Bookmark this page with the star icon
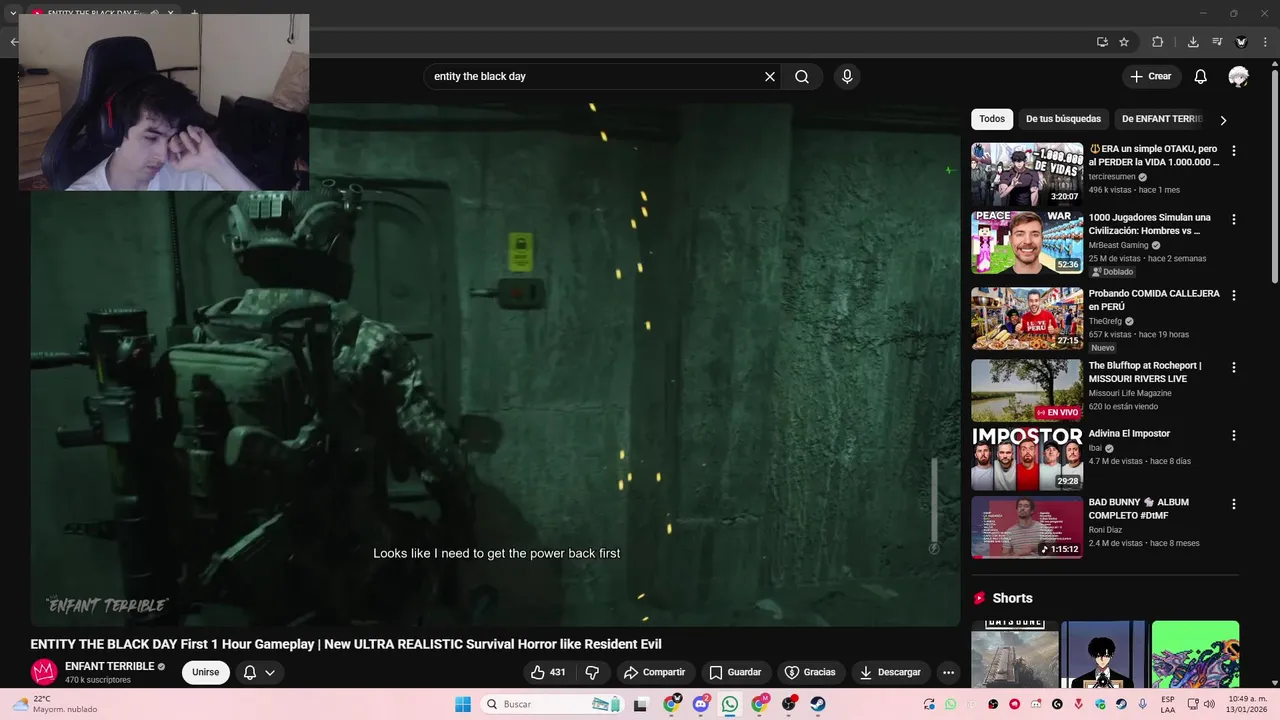Image resolution: width=1280 pixels, height=720 pixels. [1124, 42]
